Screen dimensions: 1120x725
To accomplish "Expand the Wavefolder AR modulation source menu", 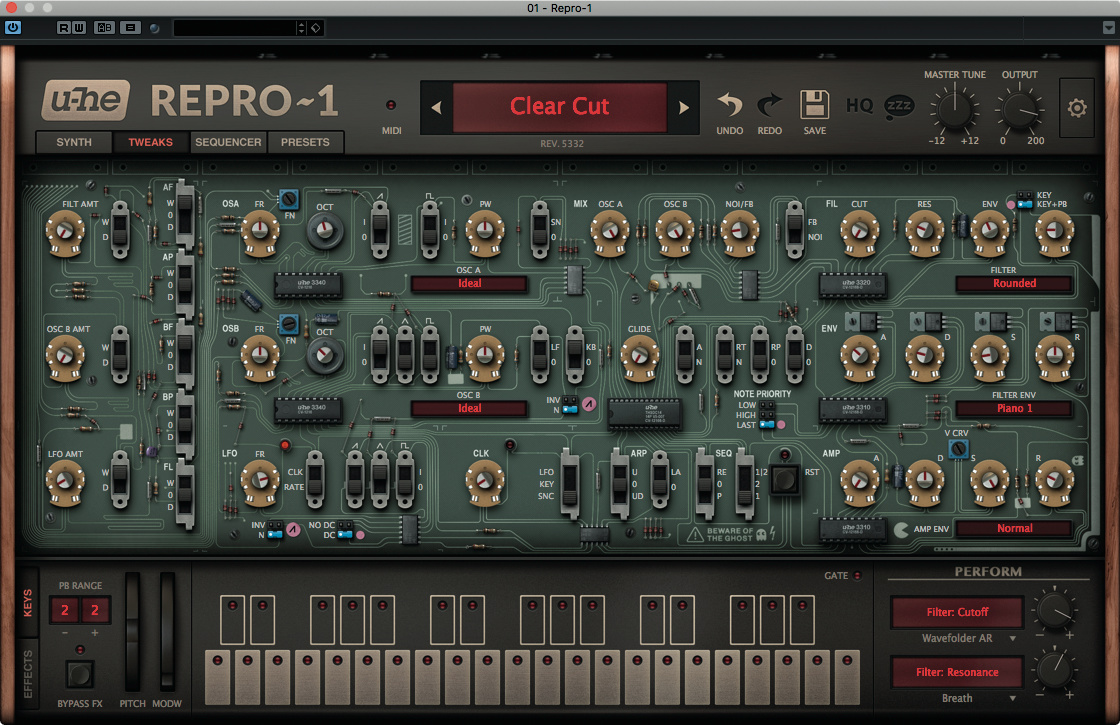I will [956, 638].
